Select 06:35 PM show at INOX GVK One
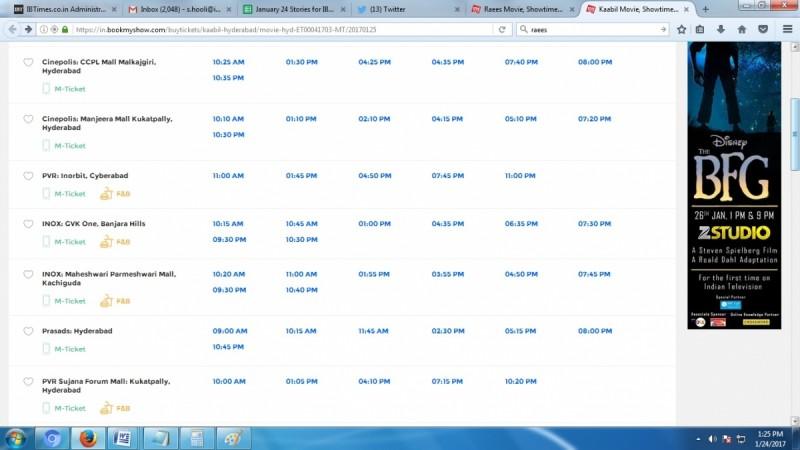Screen dimensions: 800x450 point(521,224)
